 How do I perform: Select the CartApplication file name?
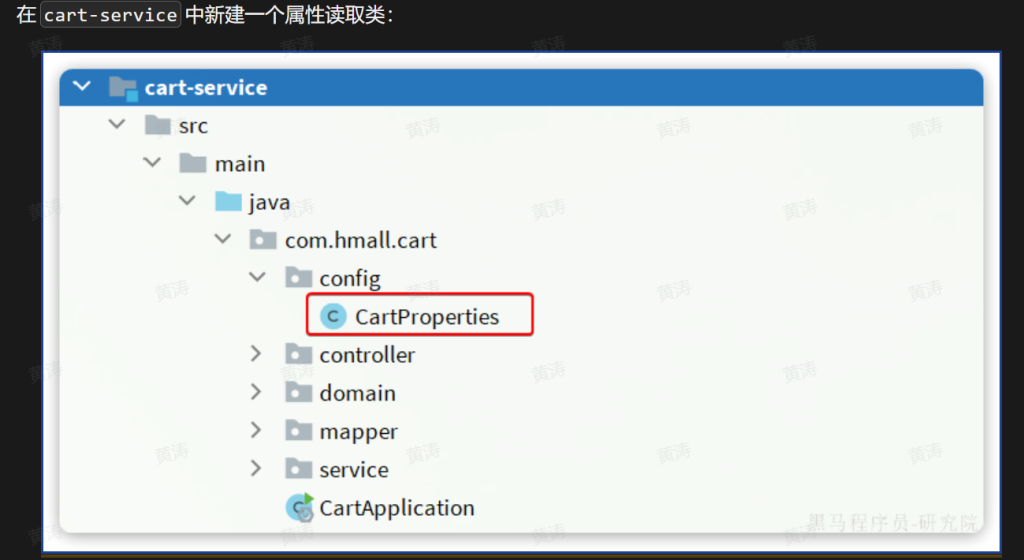(397, 508)
